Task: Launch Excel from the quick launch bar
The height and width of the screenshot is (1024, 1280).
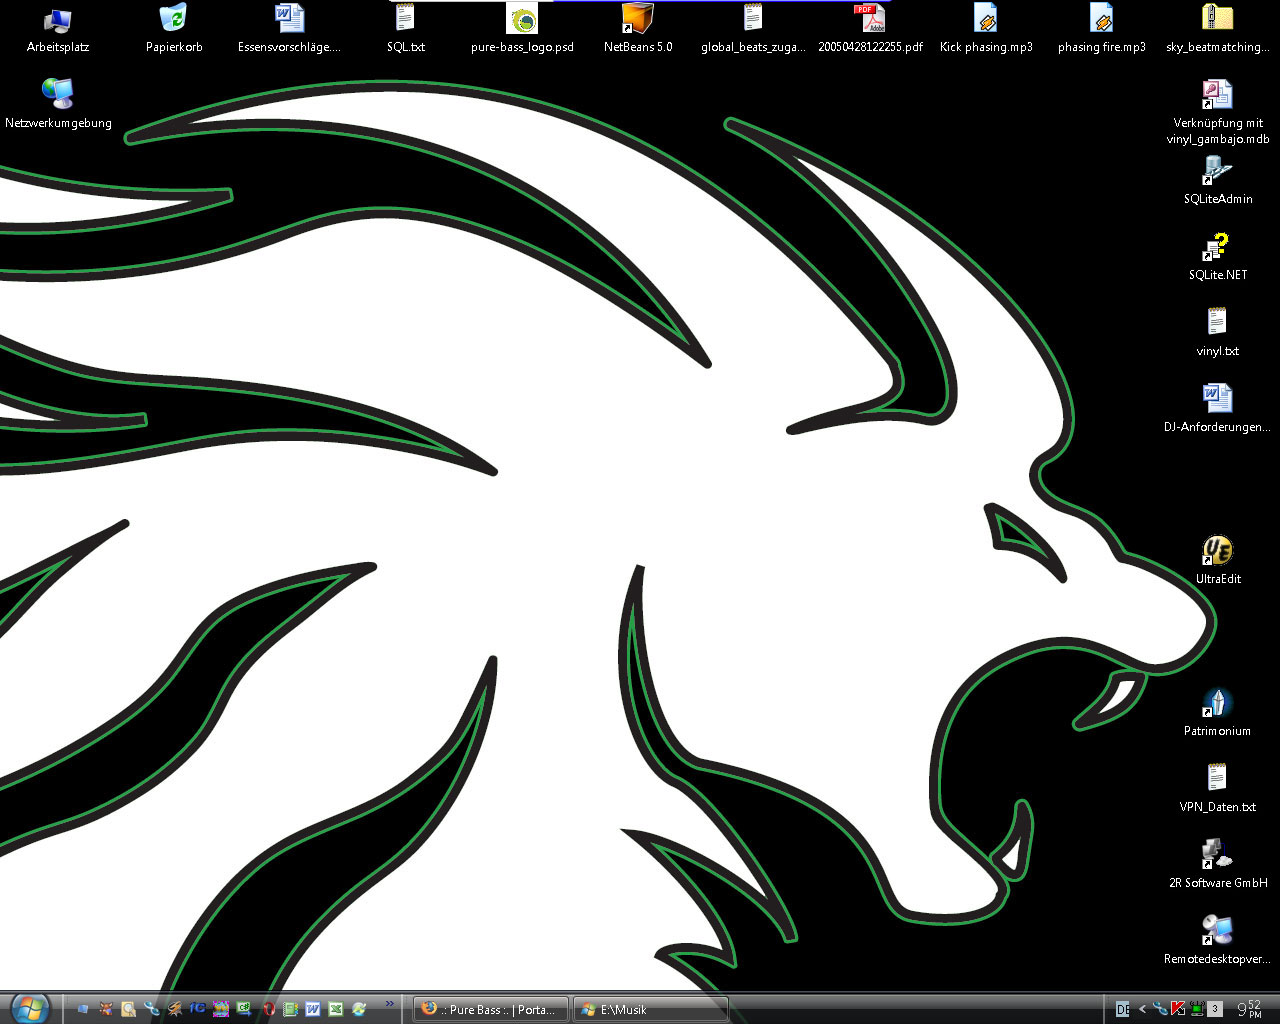Action: 336,1009
